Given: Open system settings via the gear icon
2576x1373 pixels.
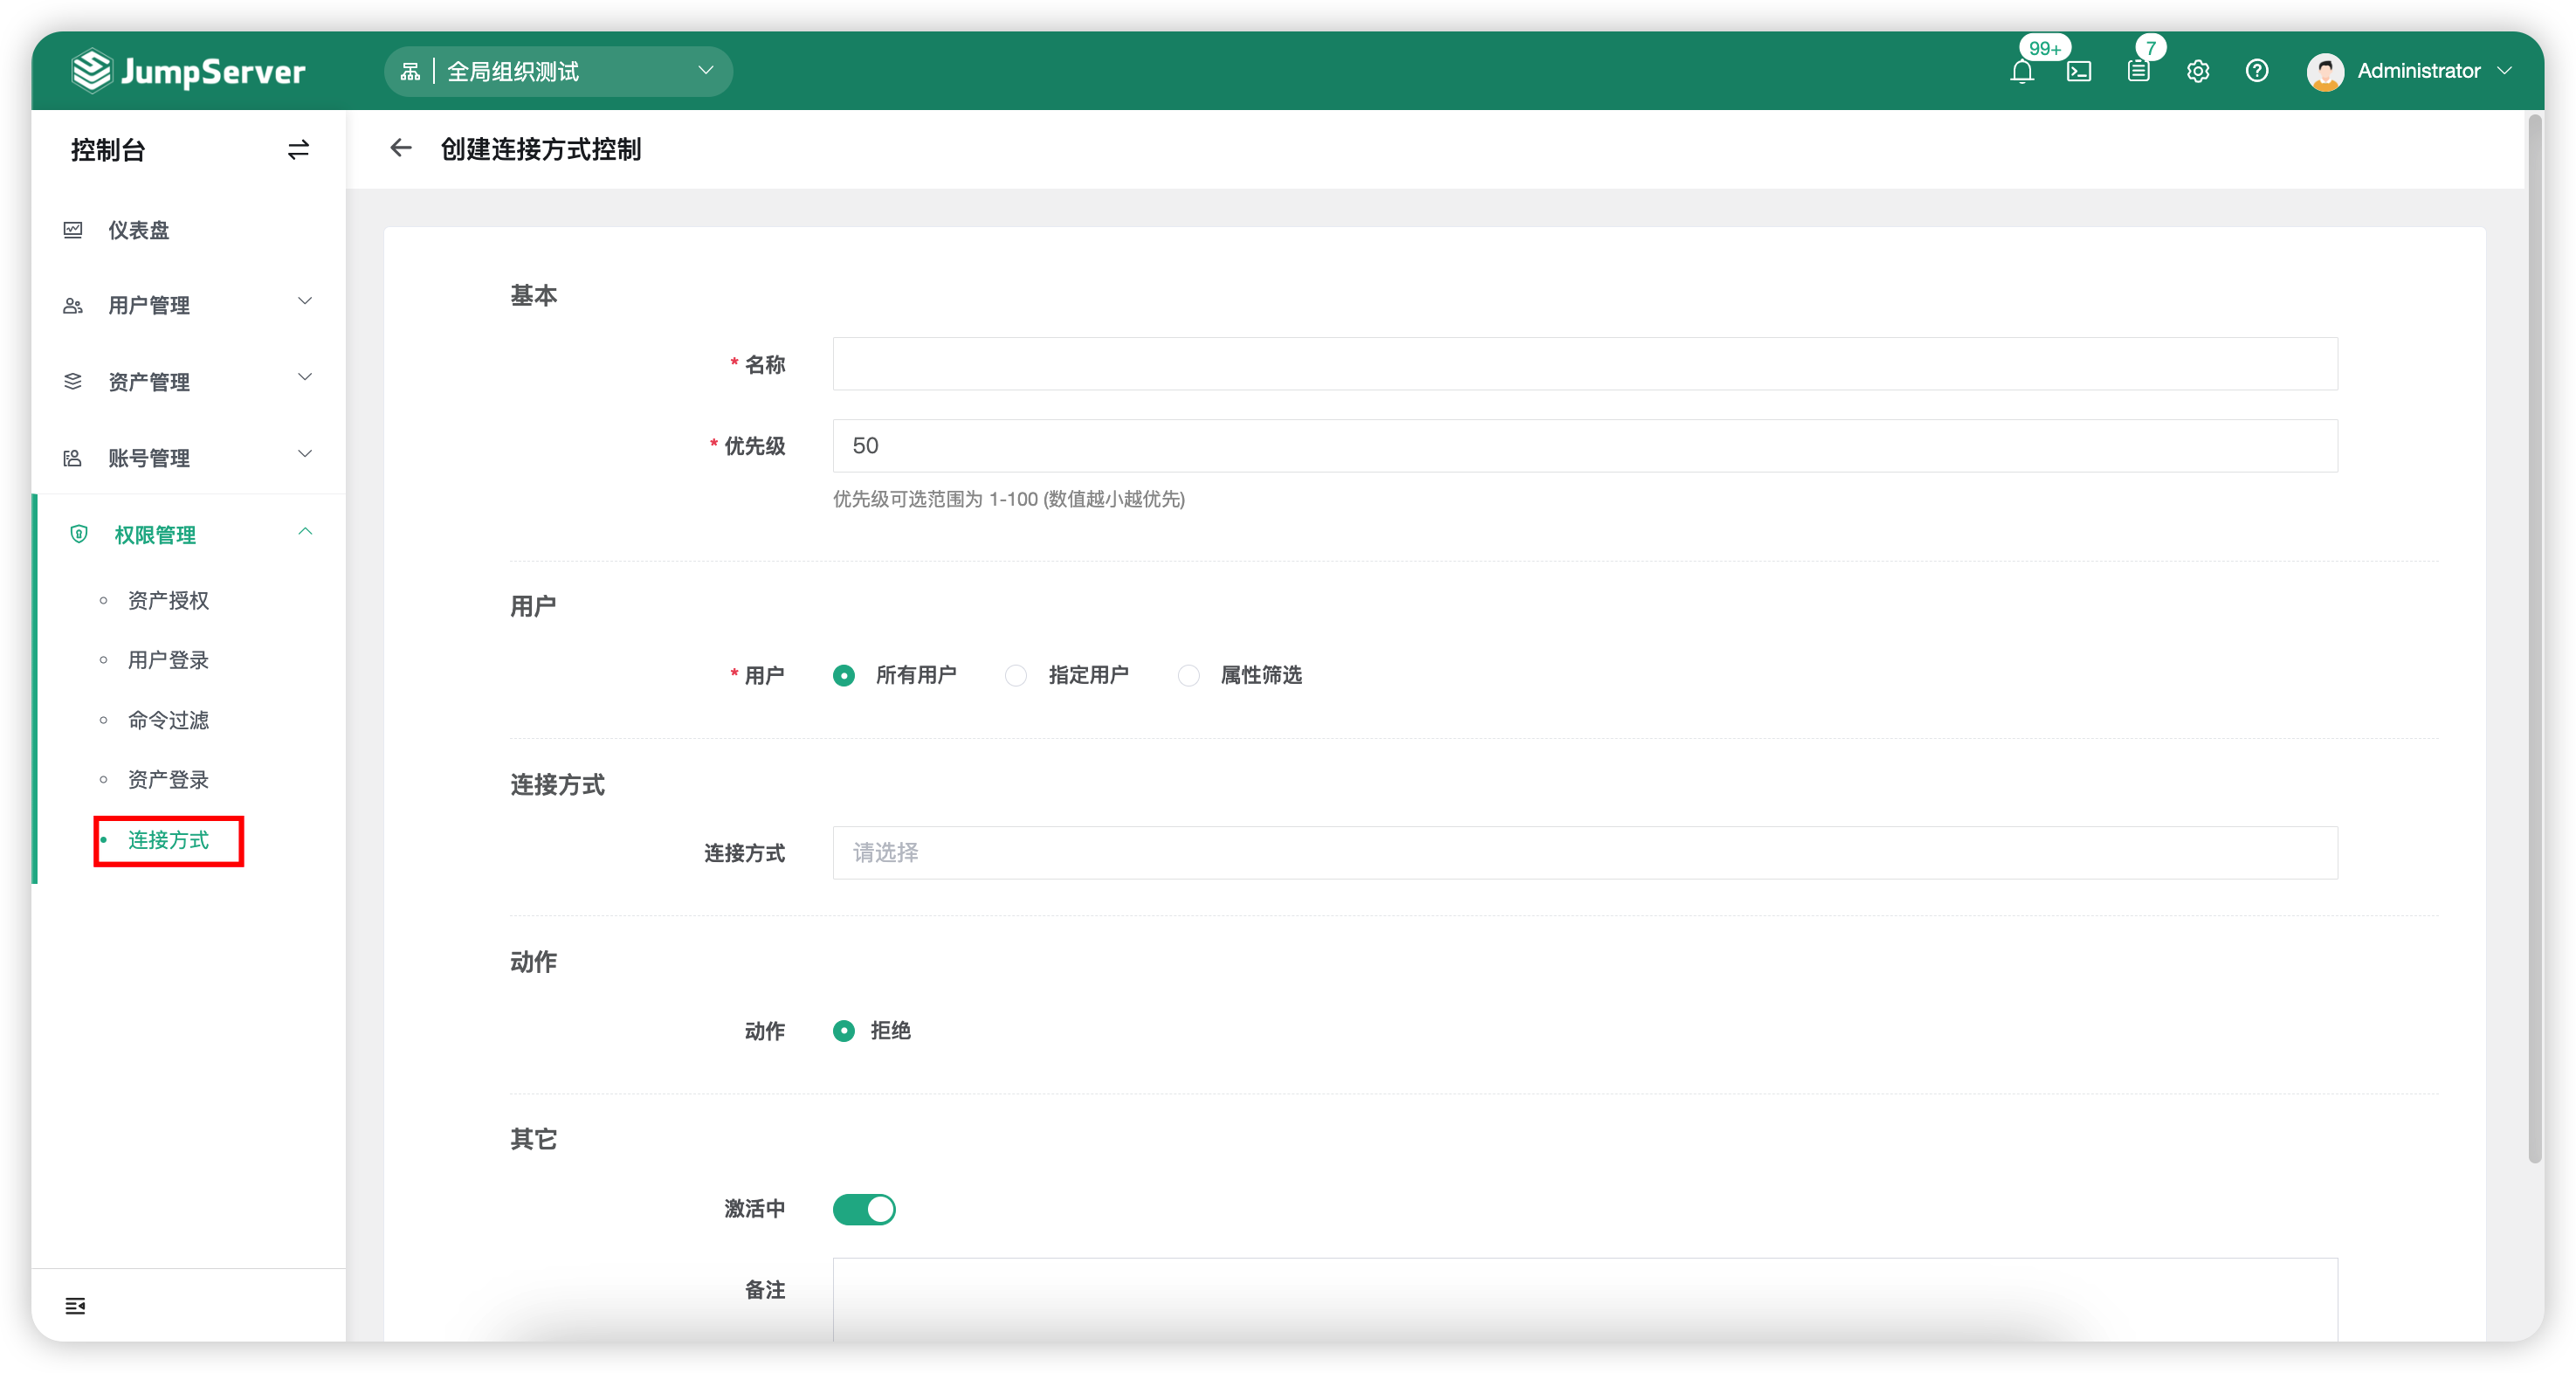Looking at the screenshot, I should [x=2197, y=71].
